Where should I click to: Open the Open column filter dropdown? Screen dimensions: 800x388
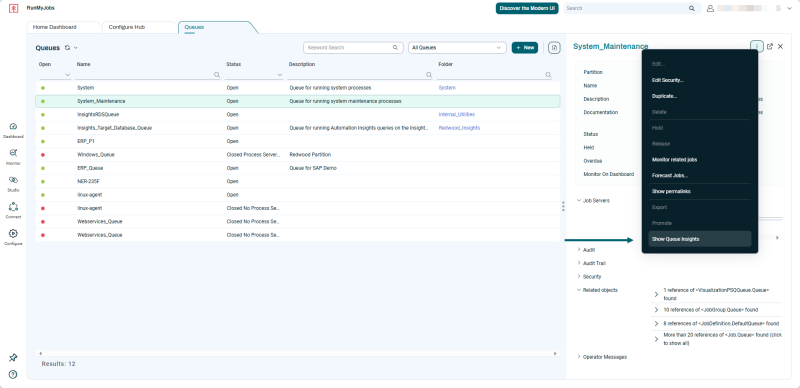click(x=68, y=75)
